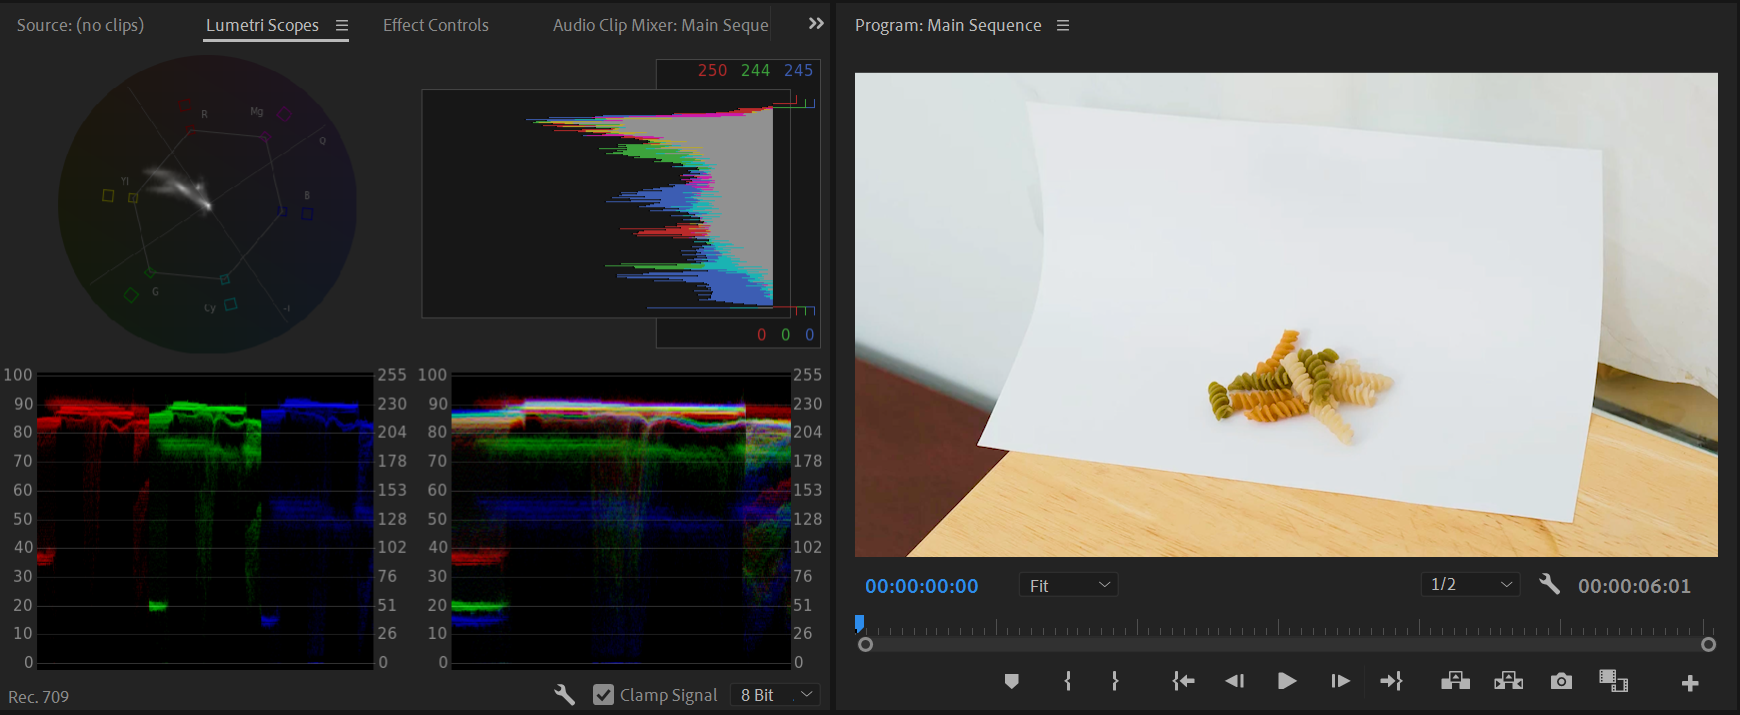Add a marker in Program monitor
This screenshot has height=715, width=1740.
[1011, 681]
